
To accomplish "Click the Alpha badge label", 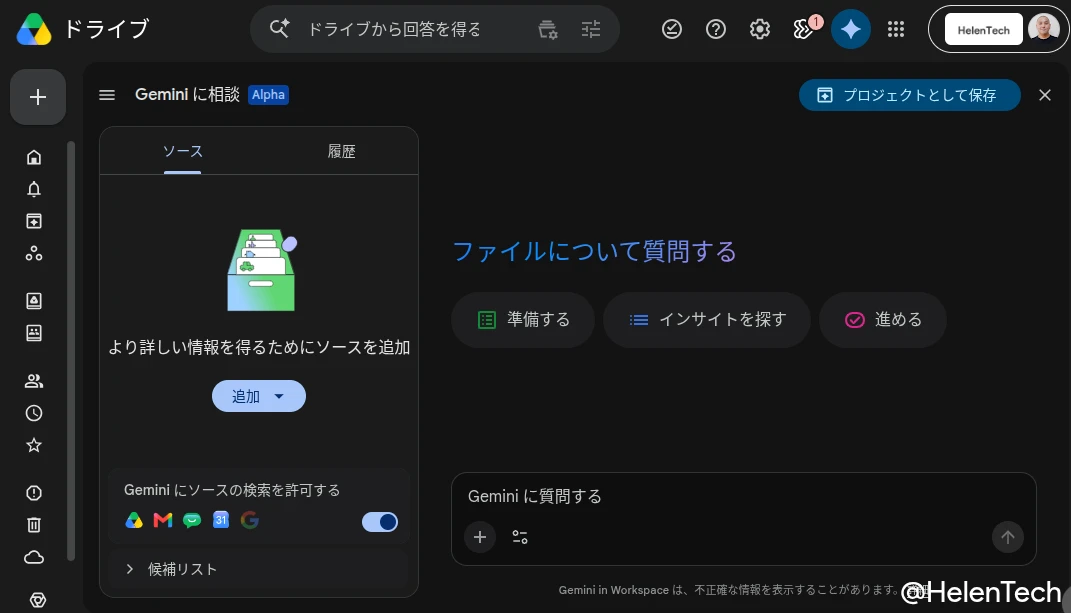I will [268, 95].
